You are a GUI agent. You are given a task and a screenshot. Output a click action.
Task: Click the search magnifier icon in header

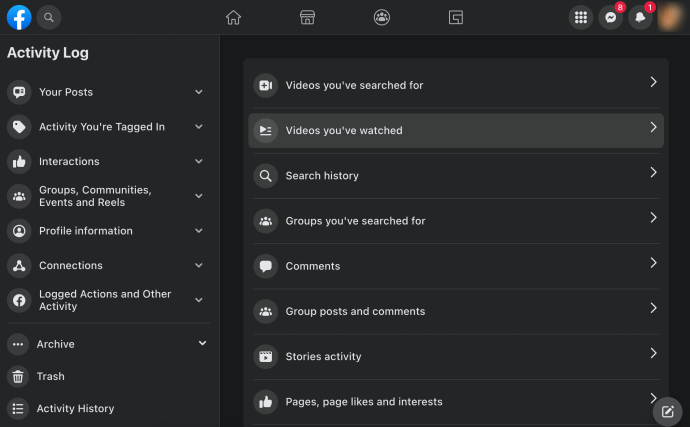click(x=49, y=18)
